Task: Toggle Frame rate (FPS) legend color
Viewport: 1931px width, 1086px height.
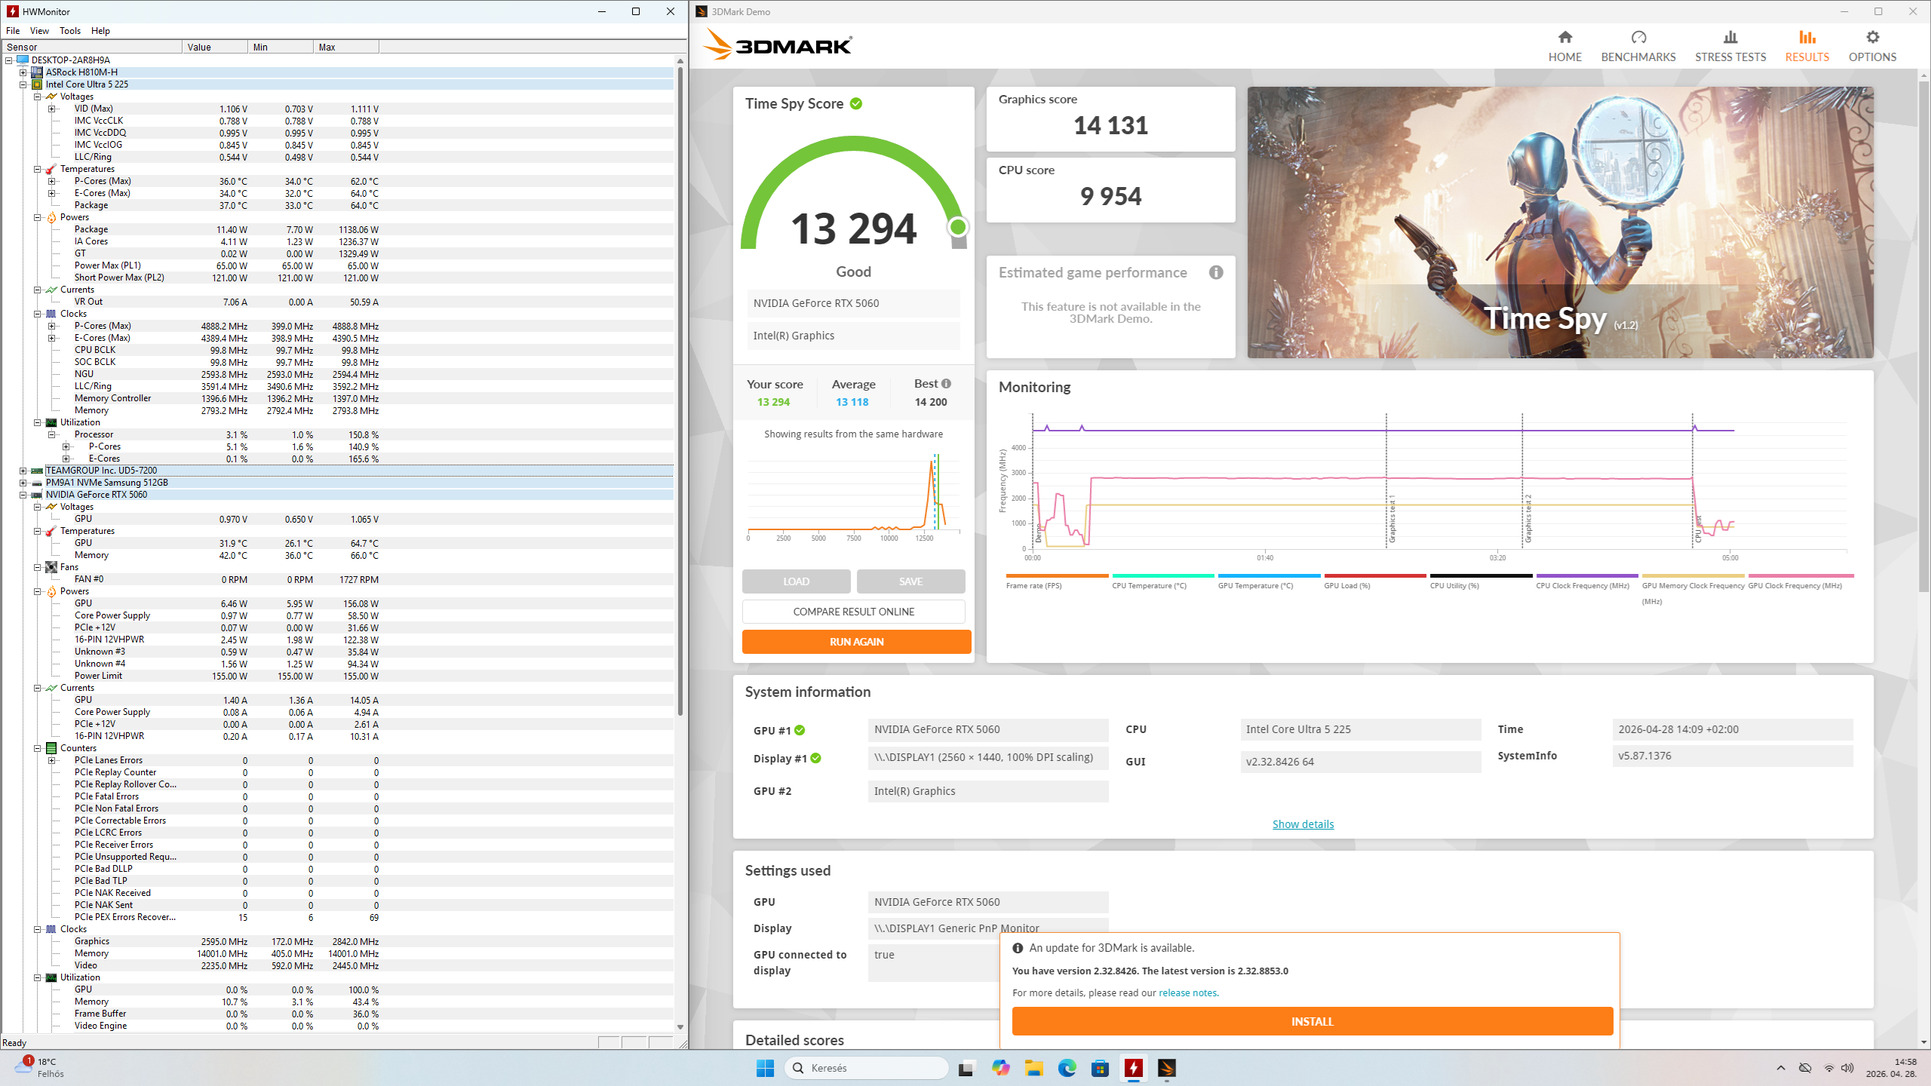Action: (1057, 576)
